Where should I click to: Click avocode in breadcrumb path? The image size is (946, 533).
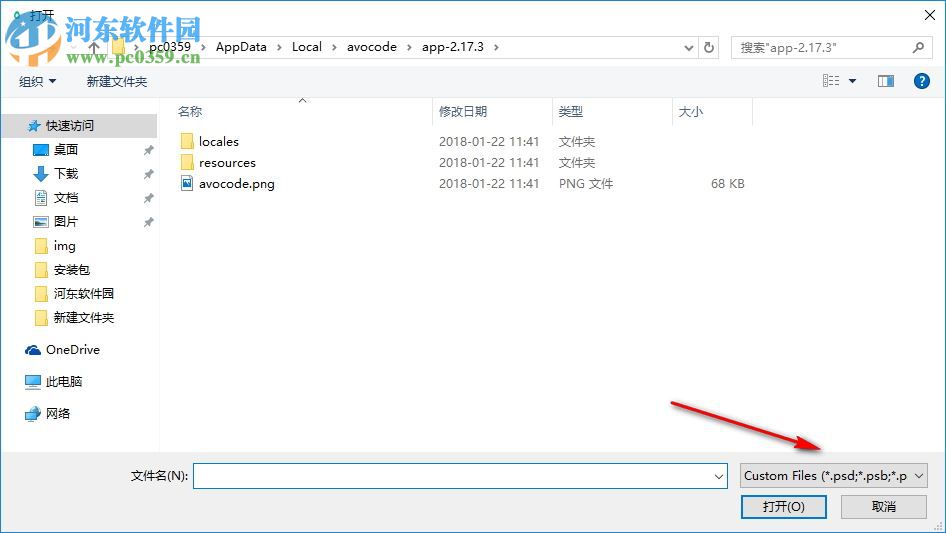(372, 47)
